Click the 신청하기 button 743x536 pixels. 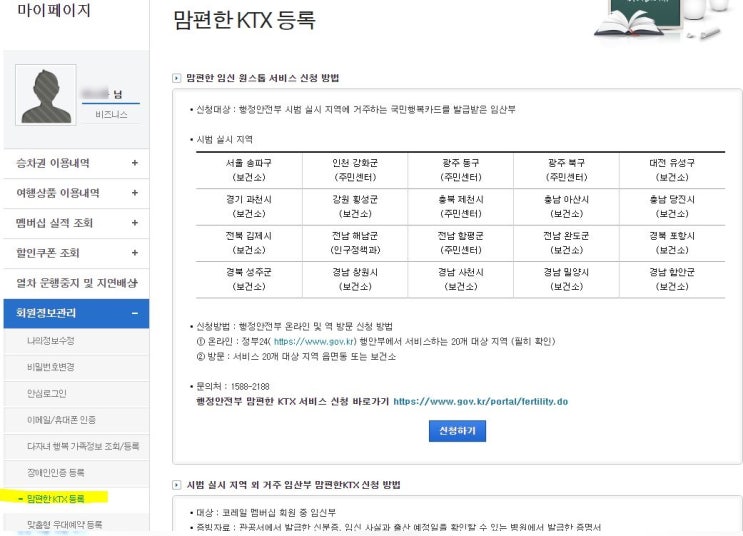(457, 431)
